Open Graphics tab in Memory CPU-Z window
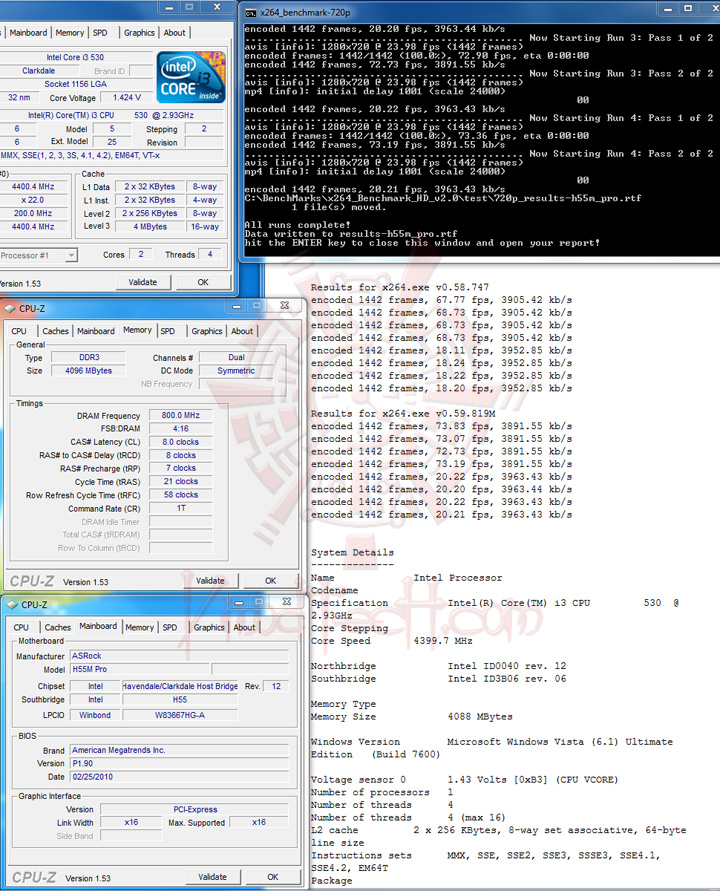720x891 pixels. pyautogui.click(x=207, y=331)
